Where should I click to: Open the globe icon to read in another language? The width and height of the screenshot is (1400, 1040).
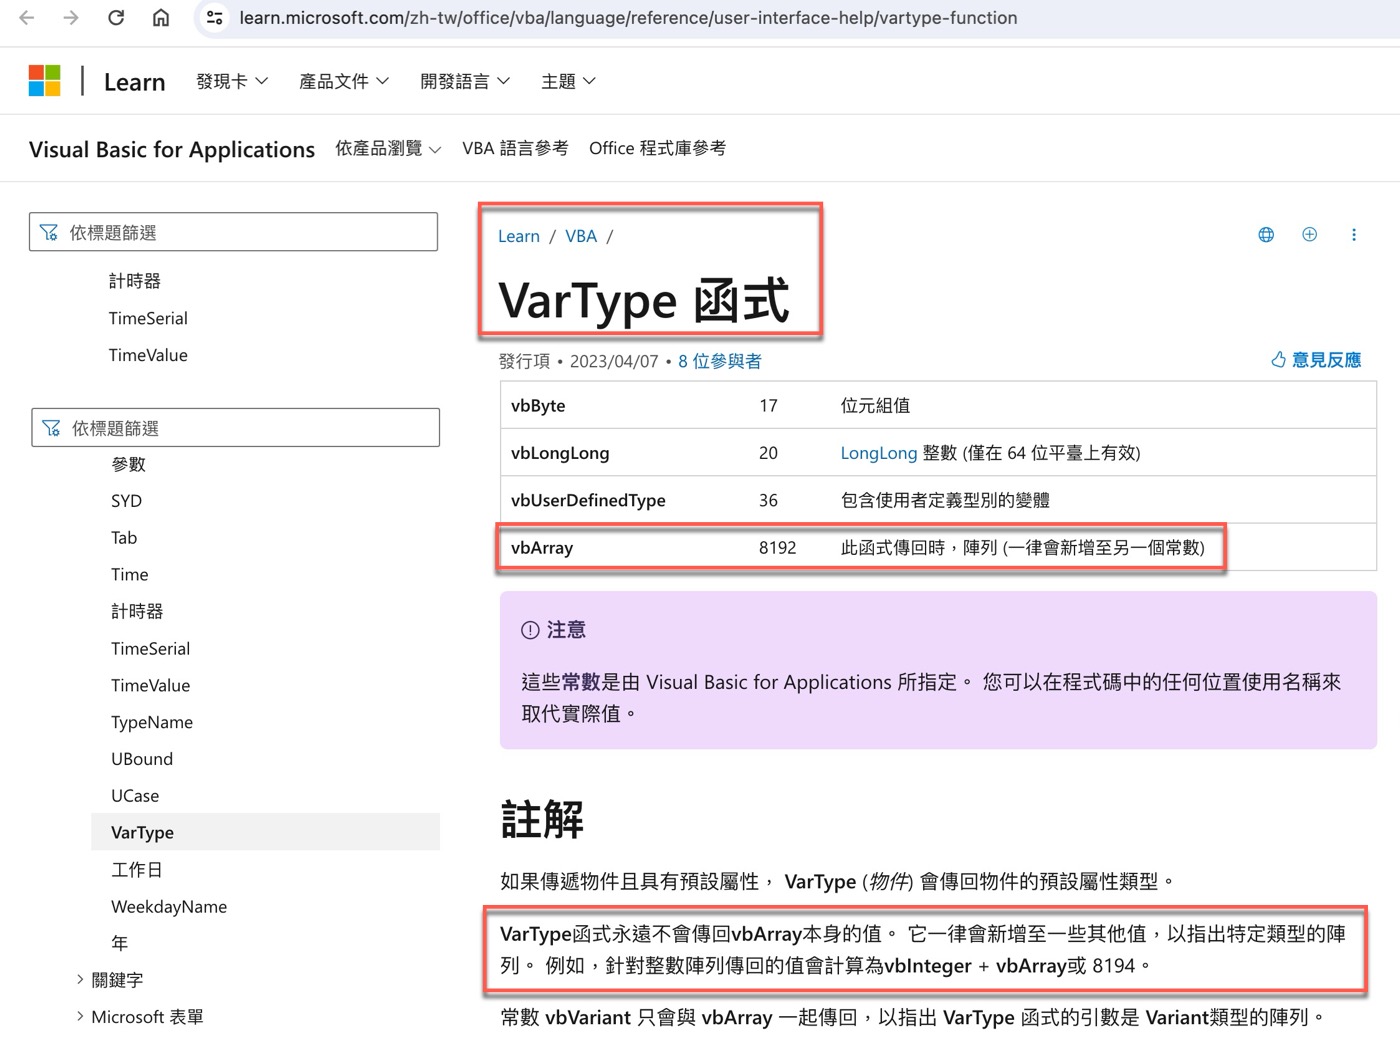click(1265, 234)
